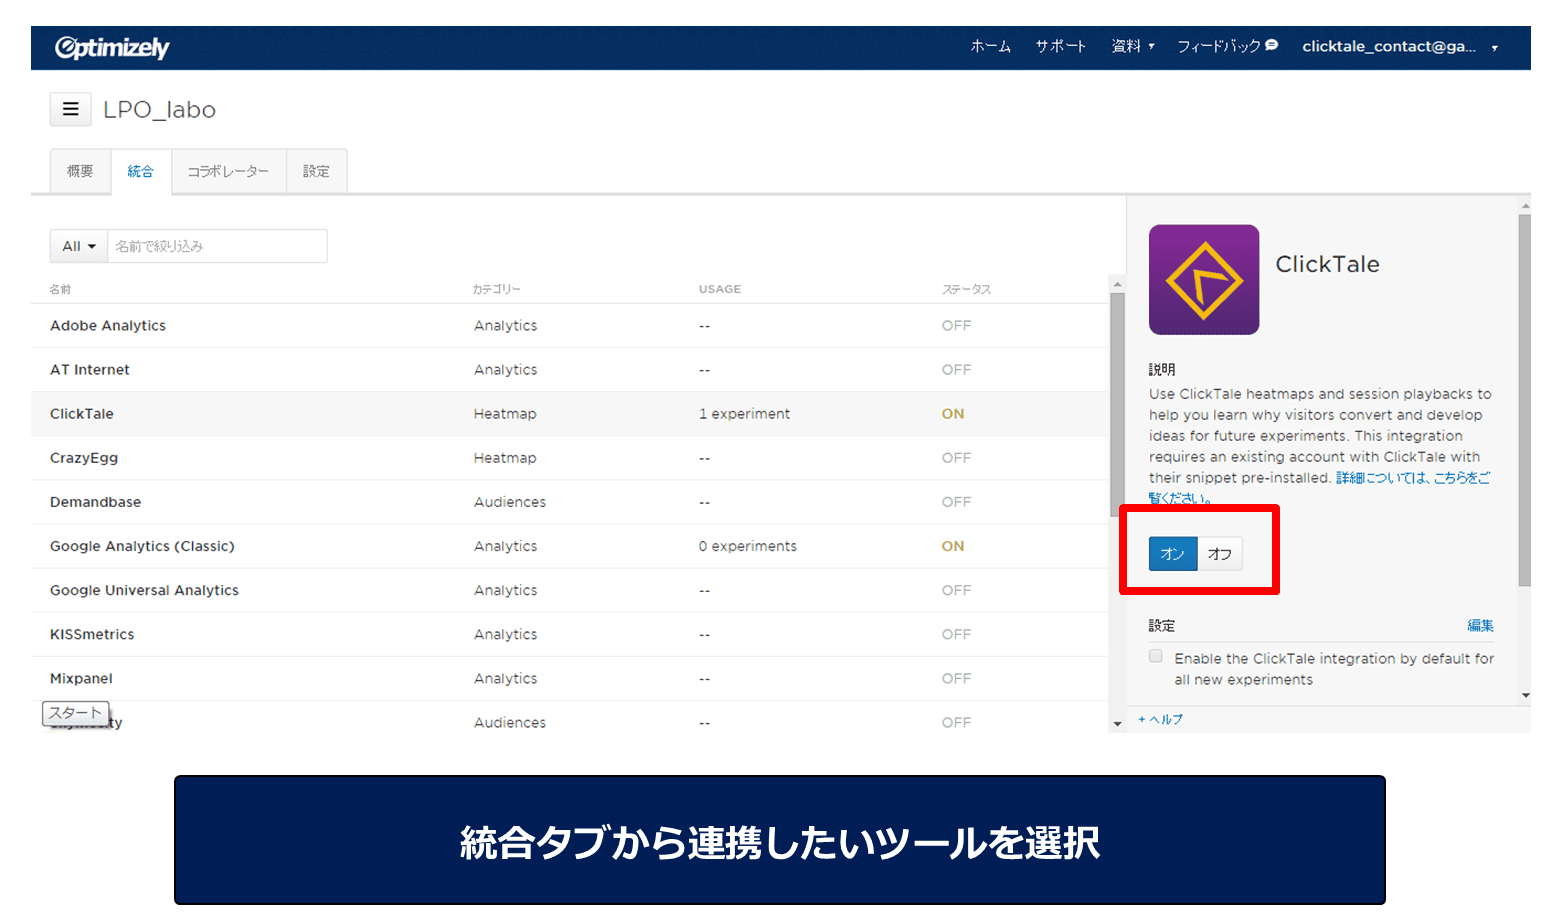Expand the ヘルプ section

pyautogui.click(x=1161, y=719)
